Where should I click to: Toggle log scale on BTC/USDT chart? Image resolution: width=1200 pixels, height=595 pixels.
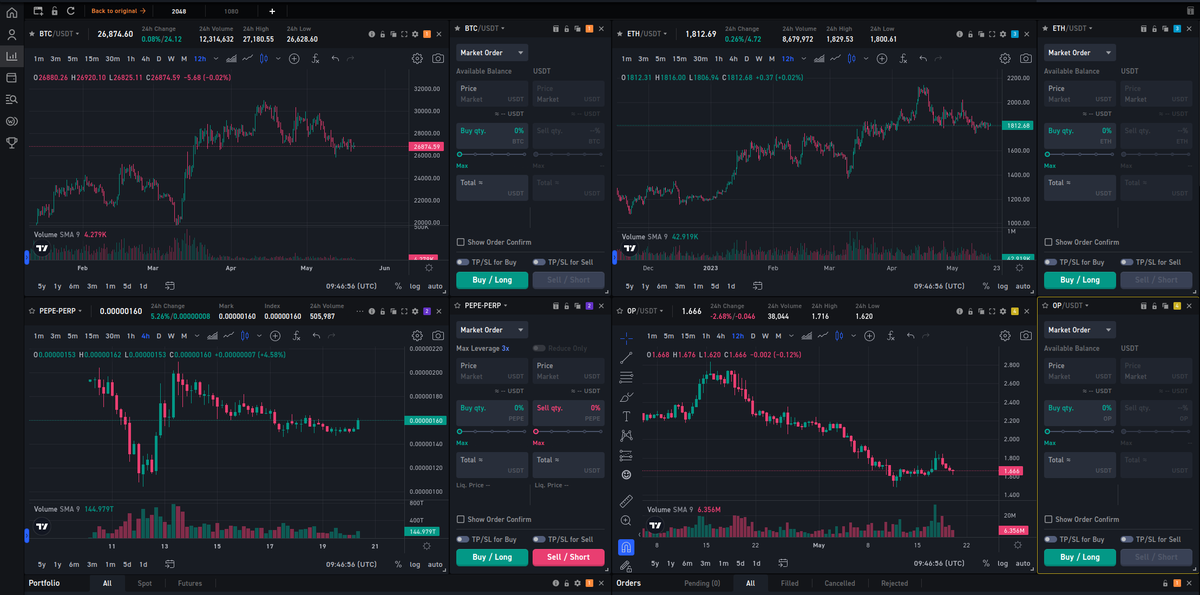[415, 287]
